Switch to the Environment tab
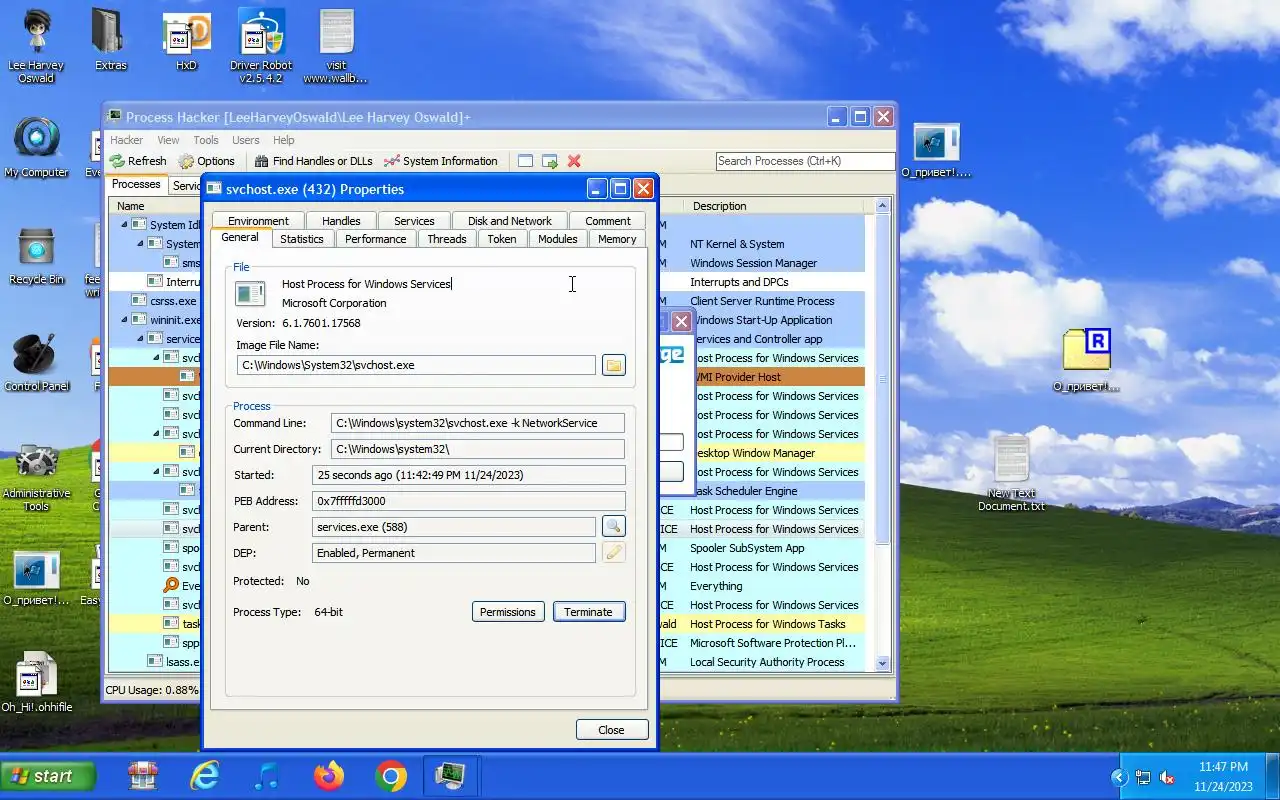 click(x=258, y=221)
